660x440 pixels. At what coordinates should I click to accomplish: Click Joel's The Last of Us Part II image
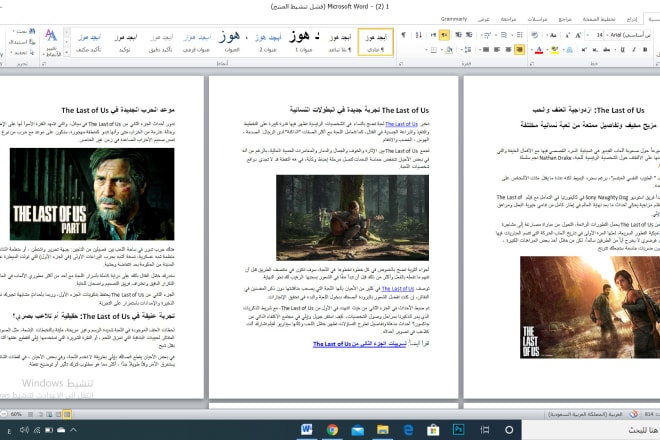92,194
